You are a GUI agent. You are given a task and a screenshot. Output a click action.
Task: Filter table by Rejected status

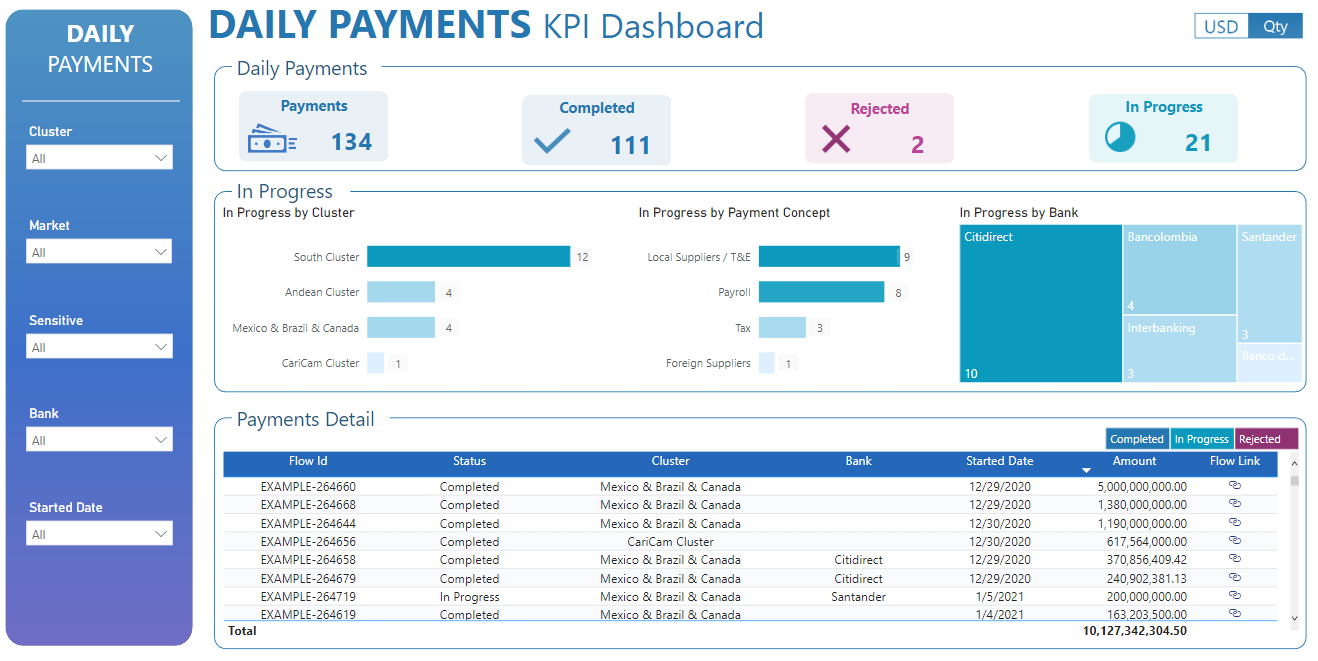tap(1265, 439)
